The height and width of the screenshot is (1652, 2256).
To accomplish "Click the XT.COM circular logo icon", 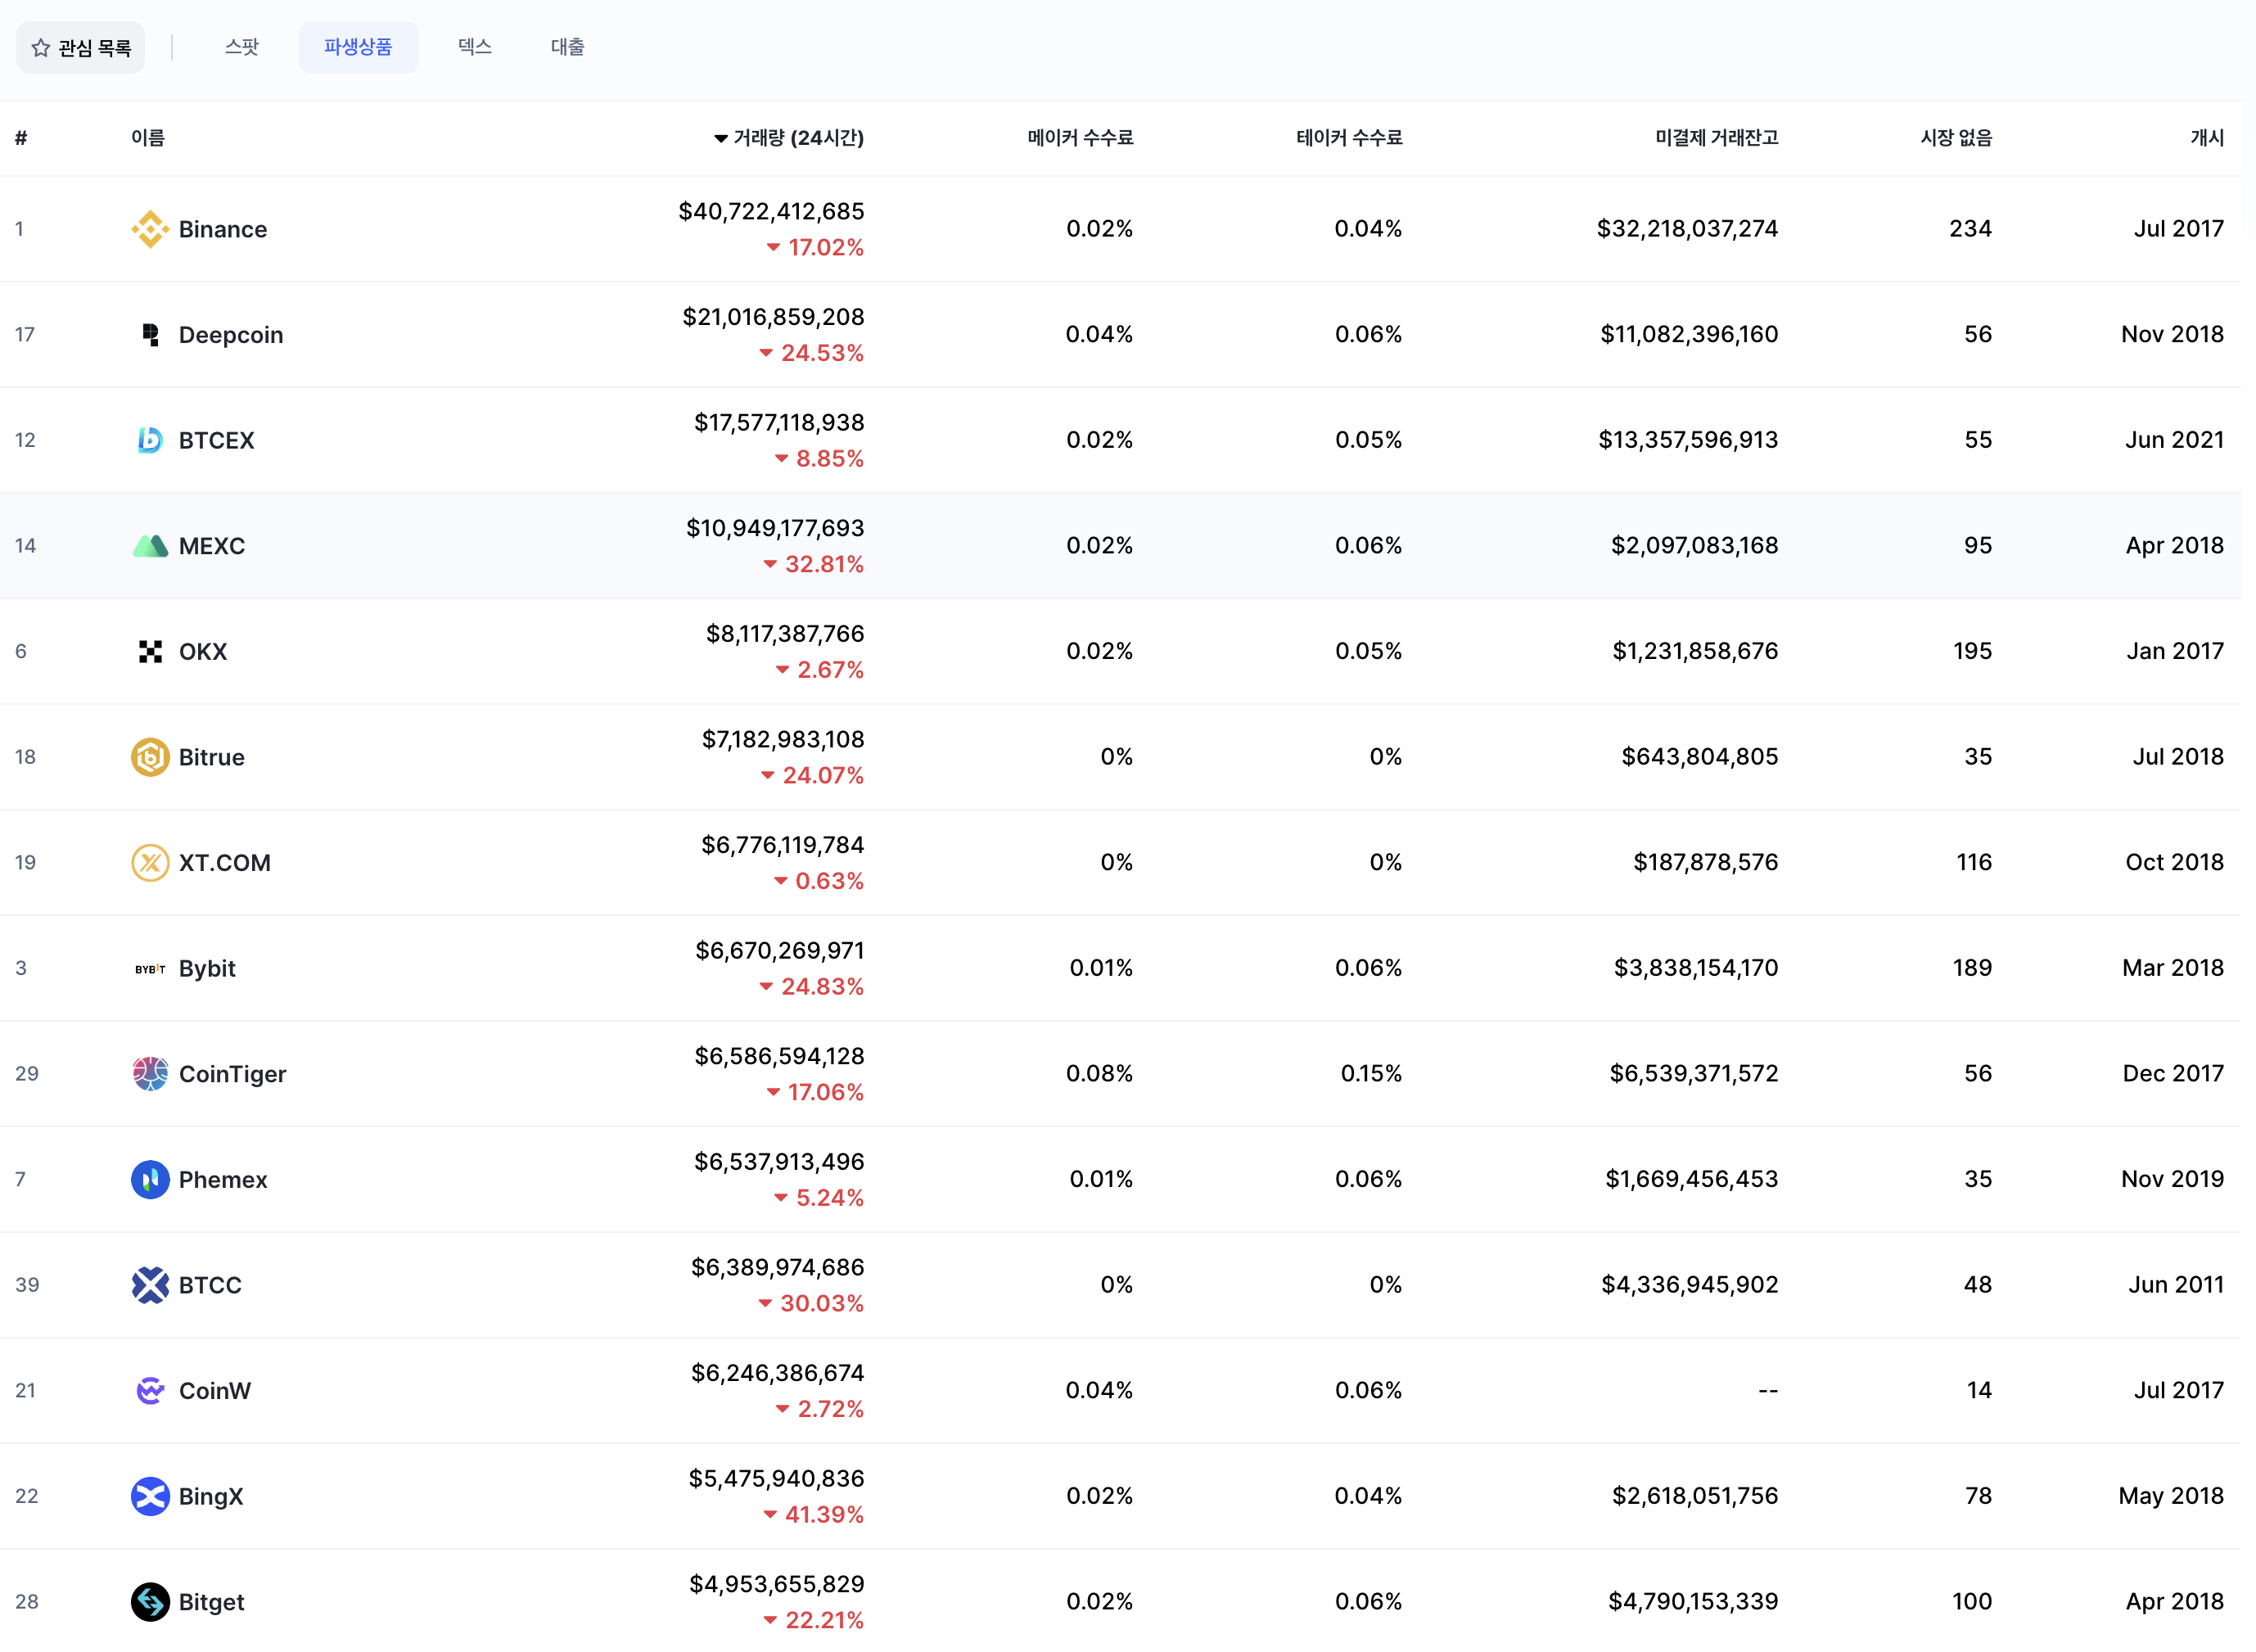I will click(x=150, y=862).
